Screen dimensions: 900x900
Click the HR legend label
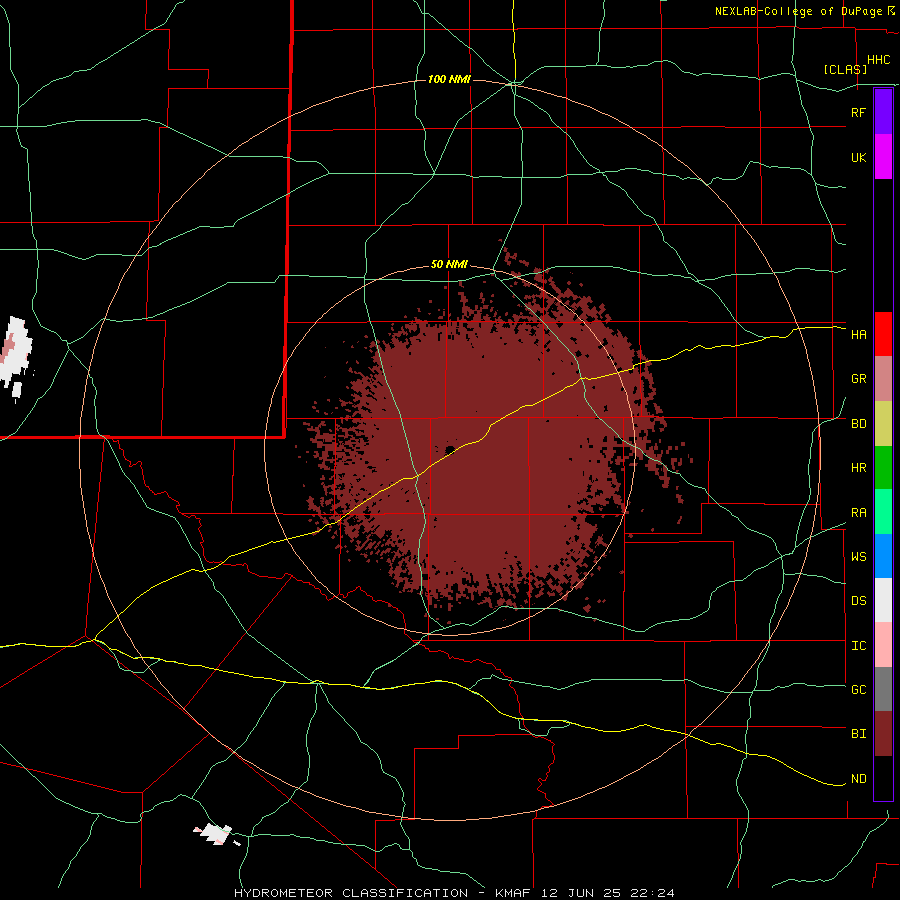(x=858, y=468)
